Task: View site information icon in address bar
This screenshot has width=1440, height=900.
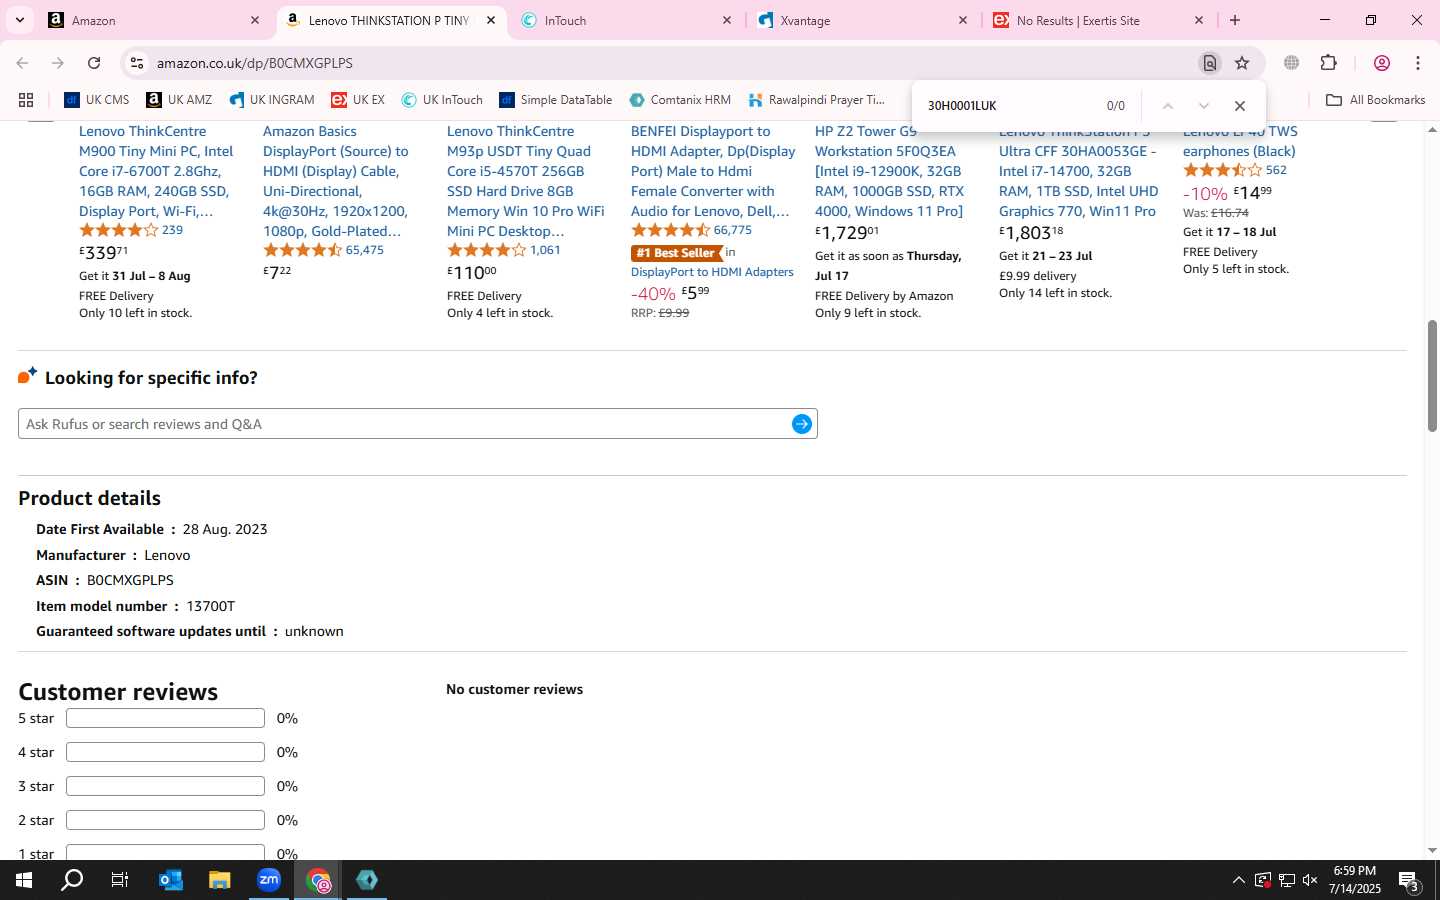Action: (136, 63)
